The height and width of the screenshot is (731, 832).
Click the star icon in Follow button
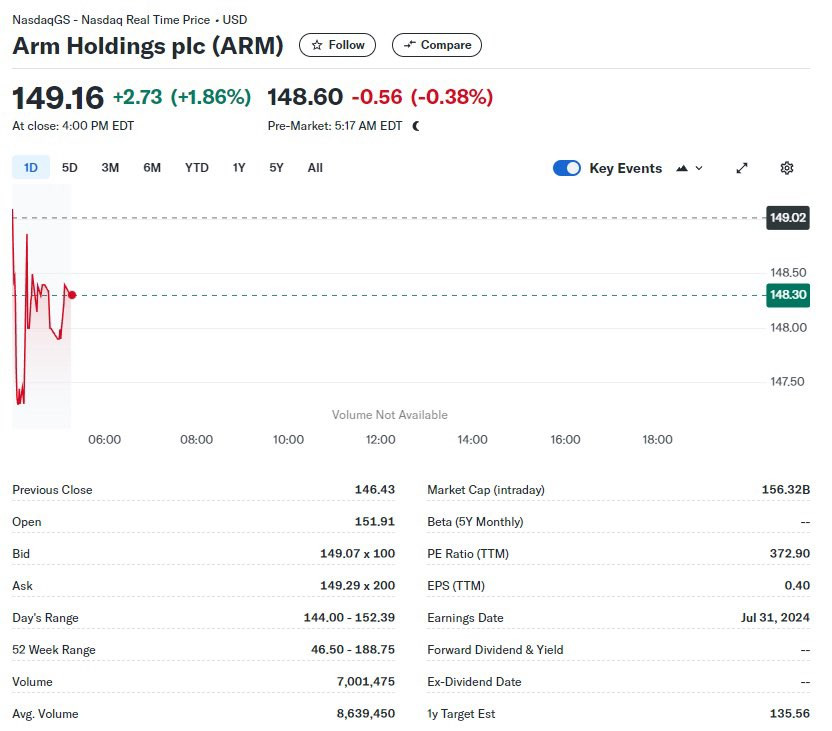317,45
